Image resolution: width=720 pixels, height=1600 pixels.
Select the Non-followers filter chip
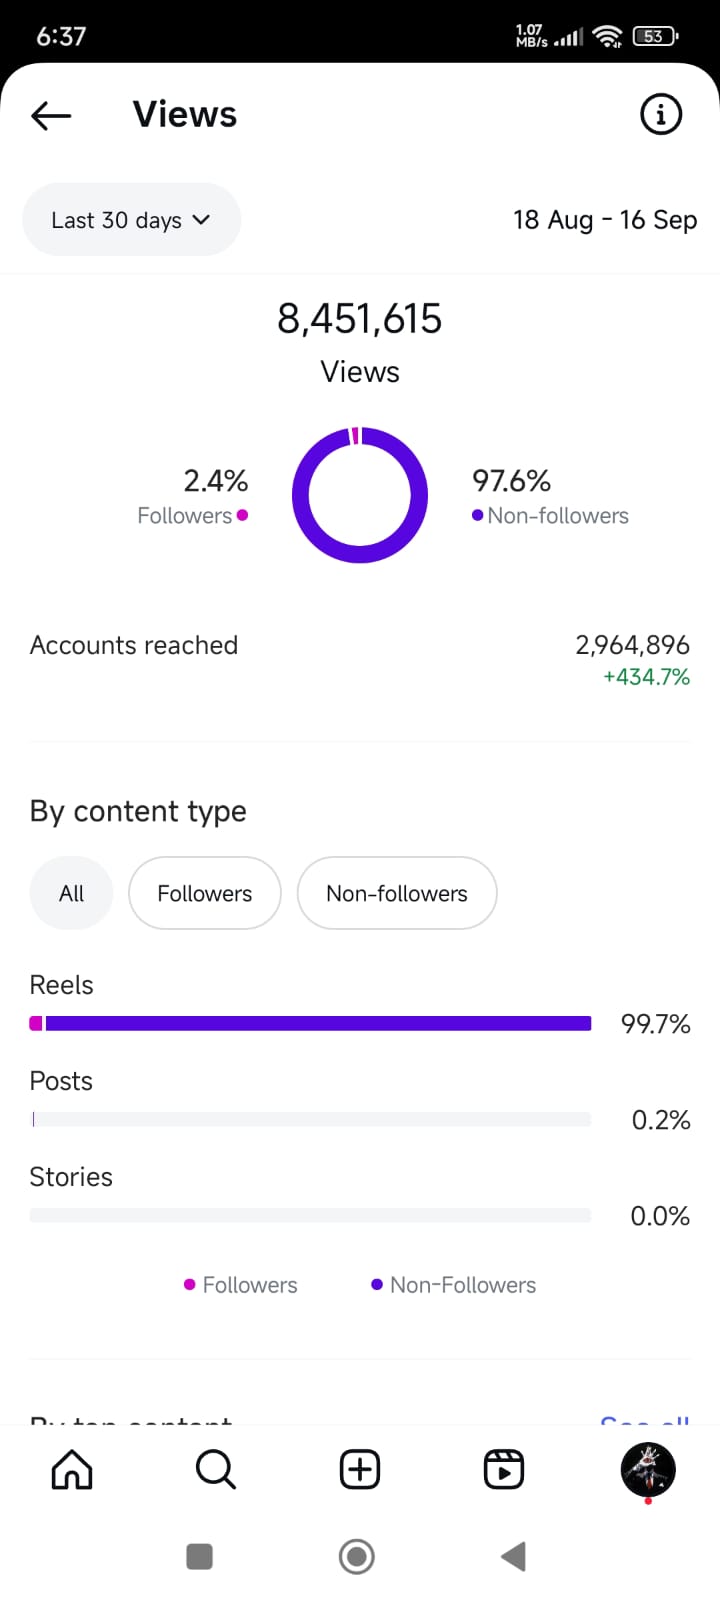(397, 893)
